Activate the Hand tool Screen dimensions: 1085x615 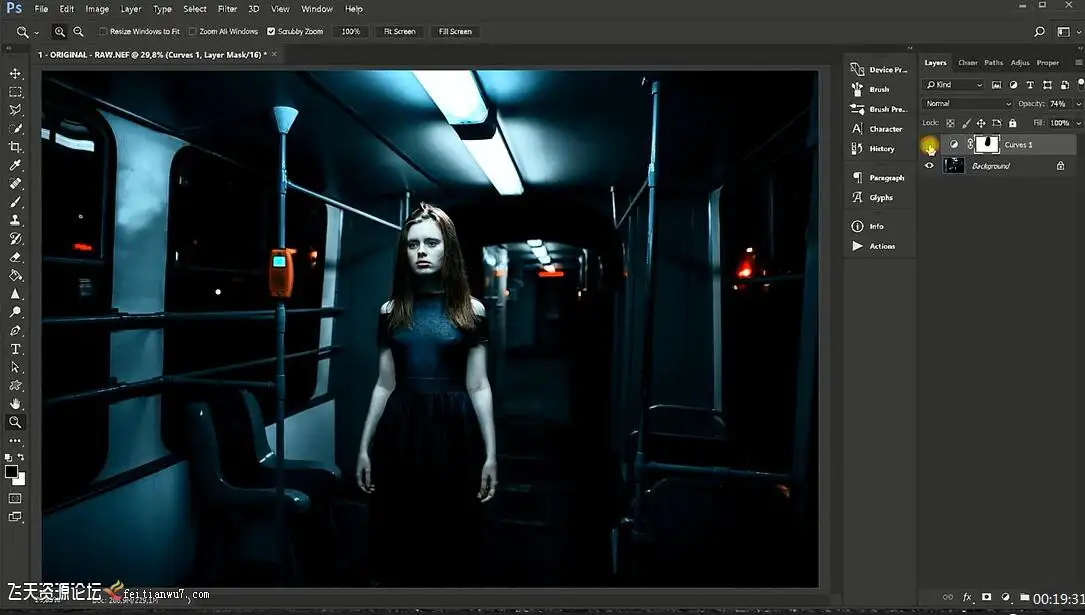[15, 403]
